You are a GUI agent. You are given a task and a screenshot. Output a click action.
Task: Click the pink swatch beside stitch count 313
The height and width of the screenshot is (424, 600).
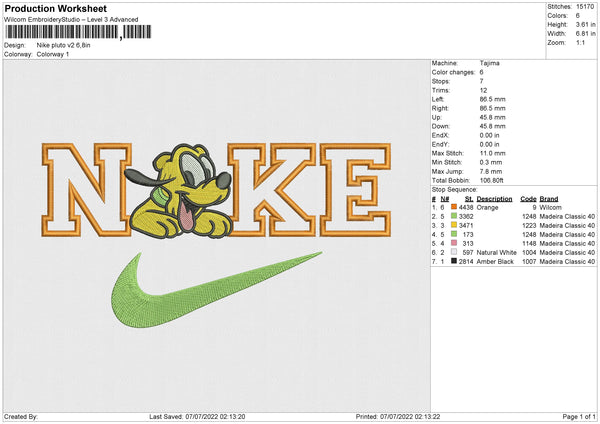coord(454,243)
